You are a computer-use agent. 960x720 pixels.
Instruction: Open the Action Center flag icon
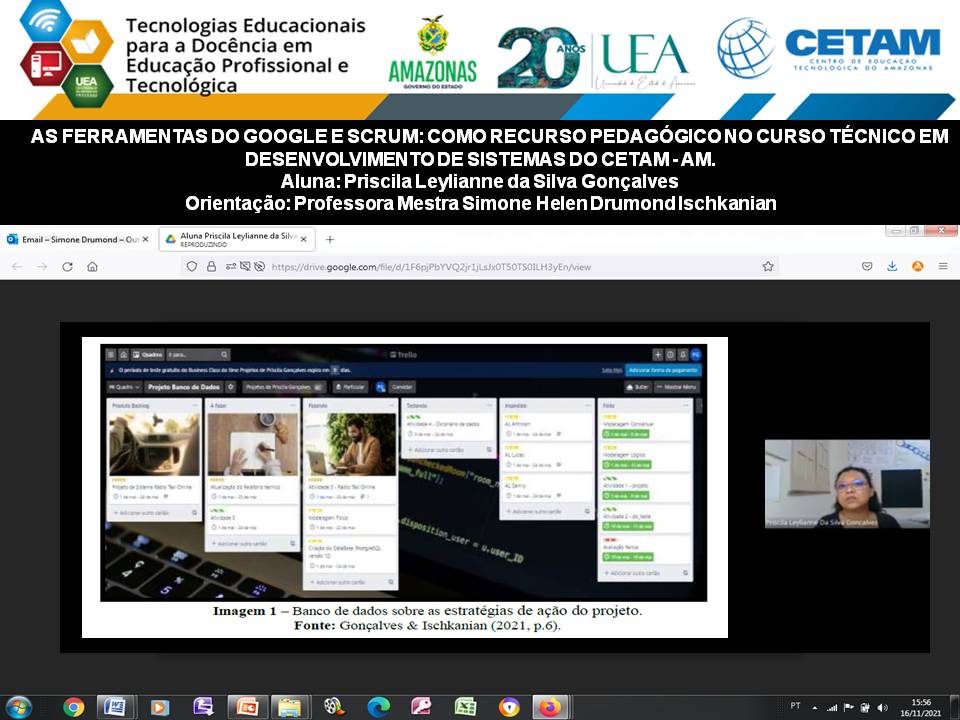[849, 708]
